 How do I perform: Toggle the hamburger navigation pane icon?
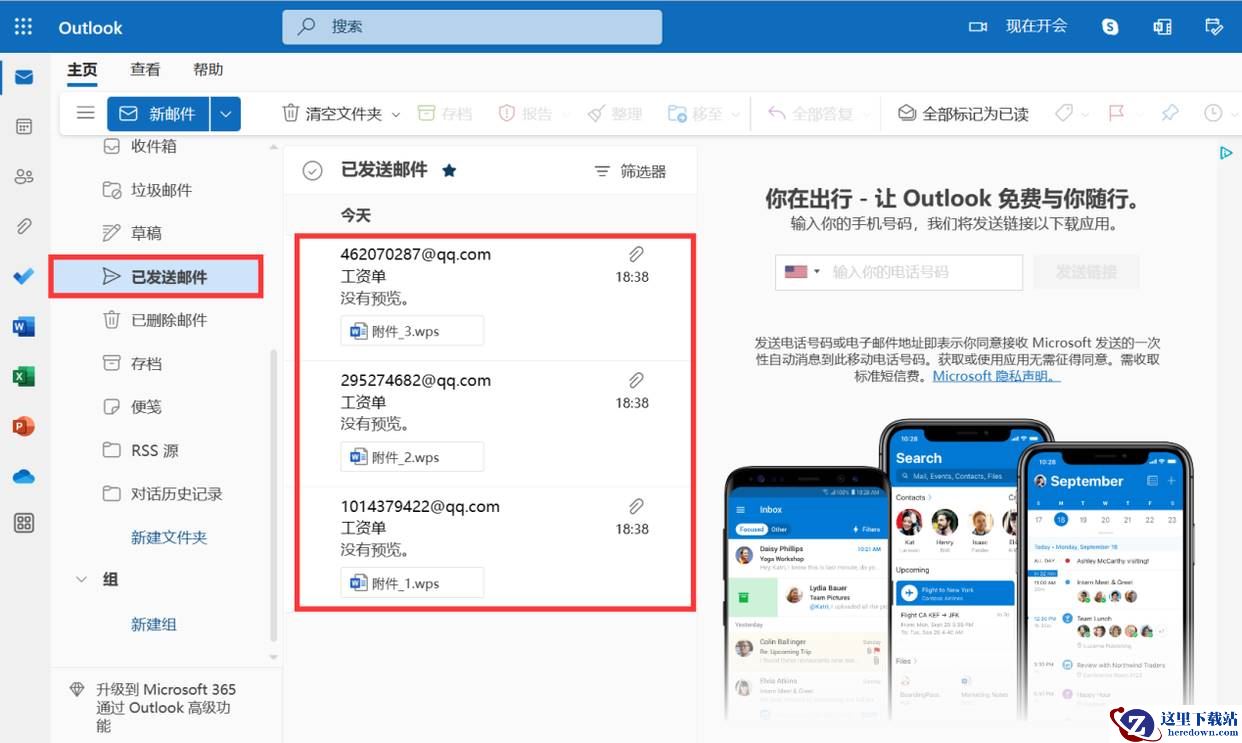[86, 113]
